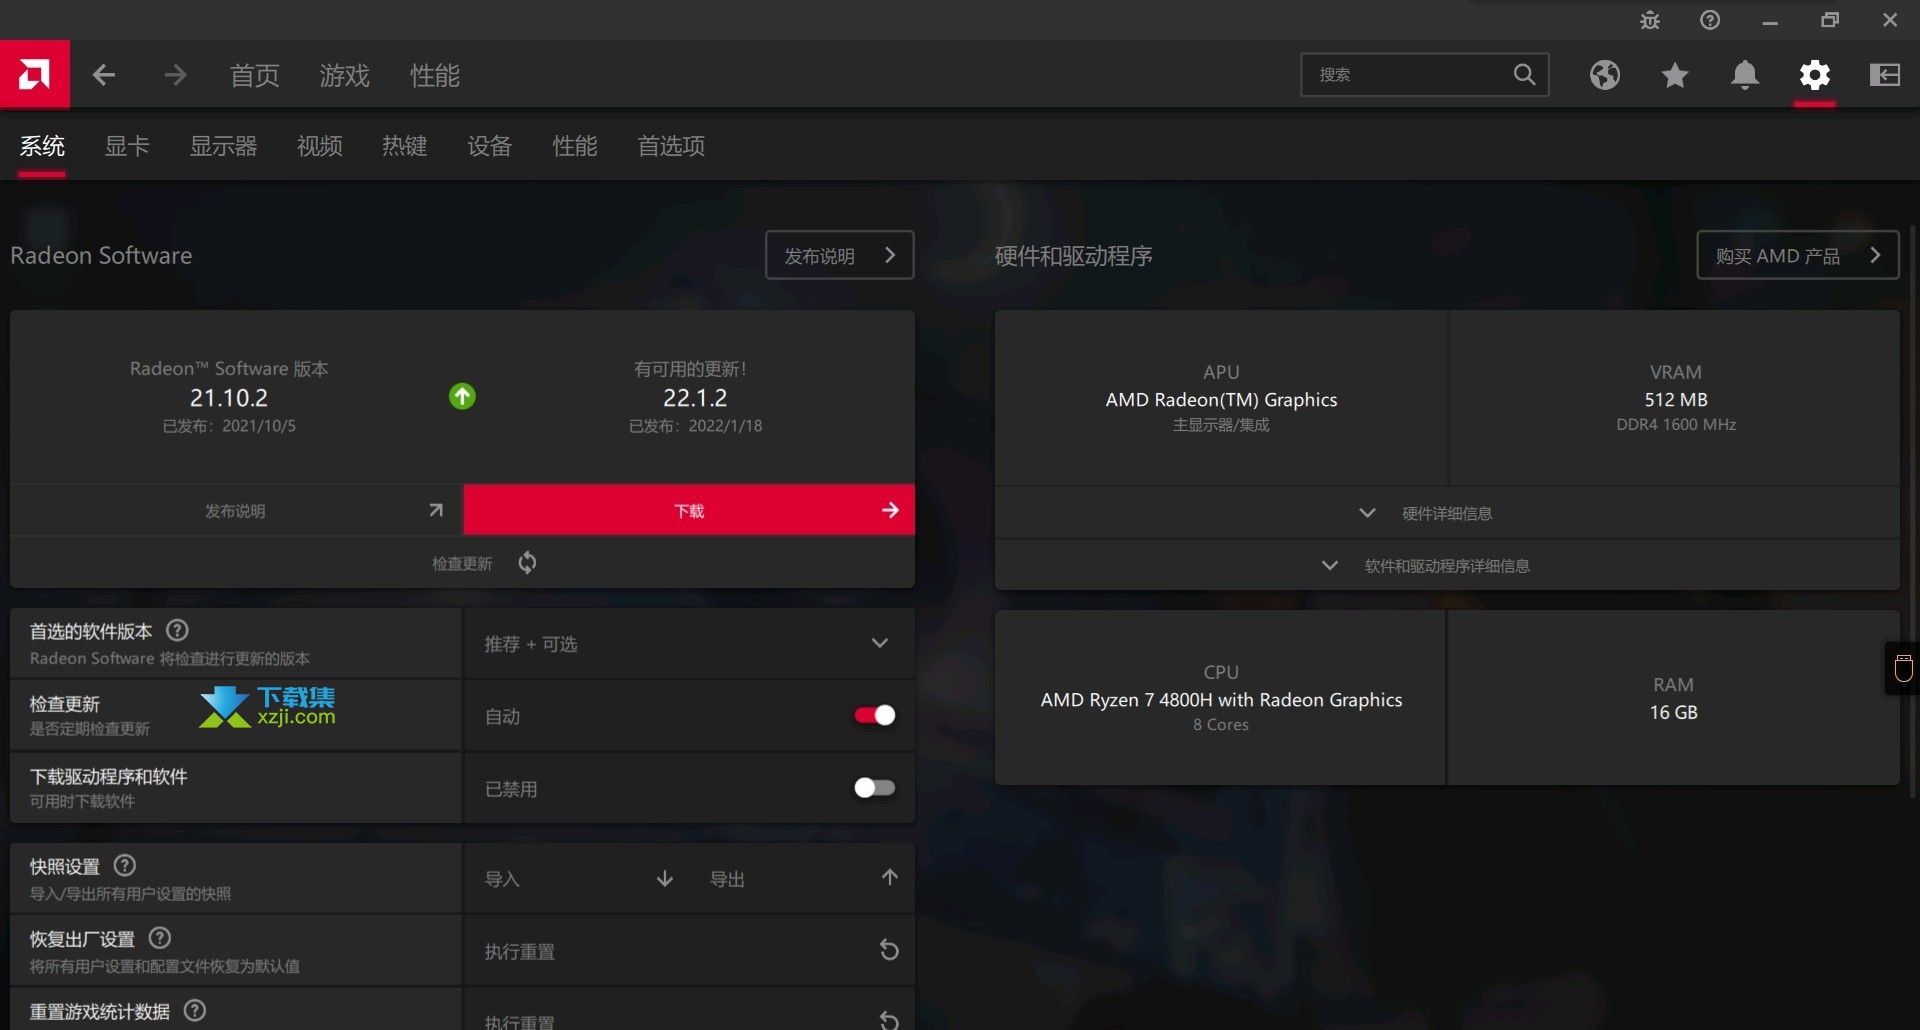The height and width of the screenshot is (1030, 1920).
Task: Open the settings-row 性能 tab
Action: point(575,146)
